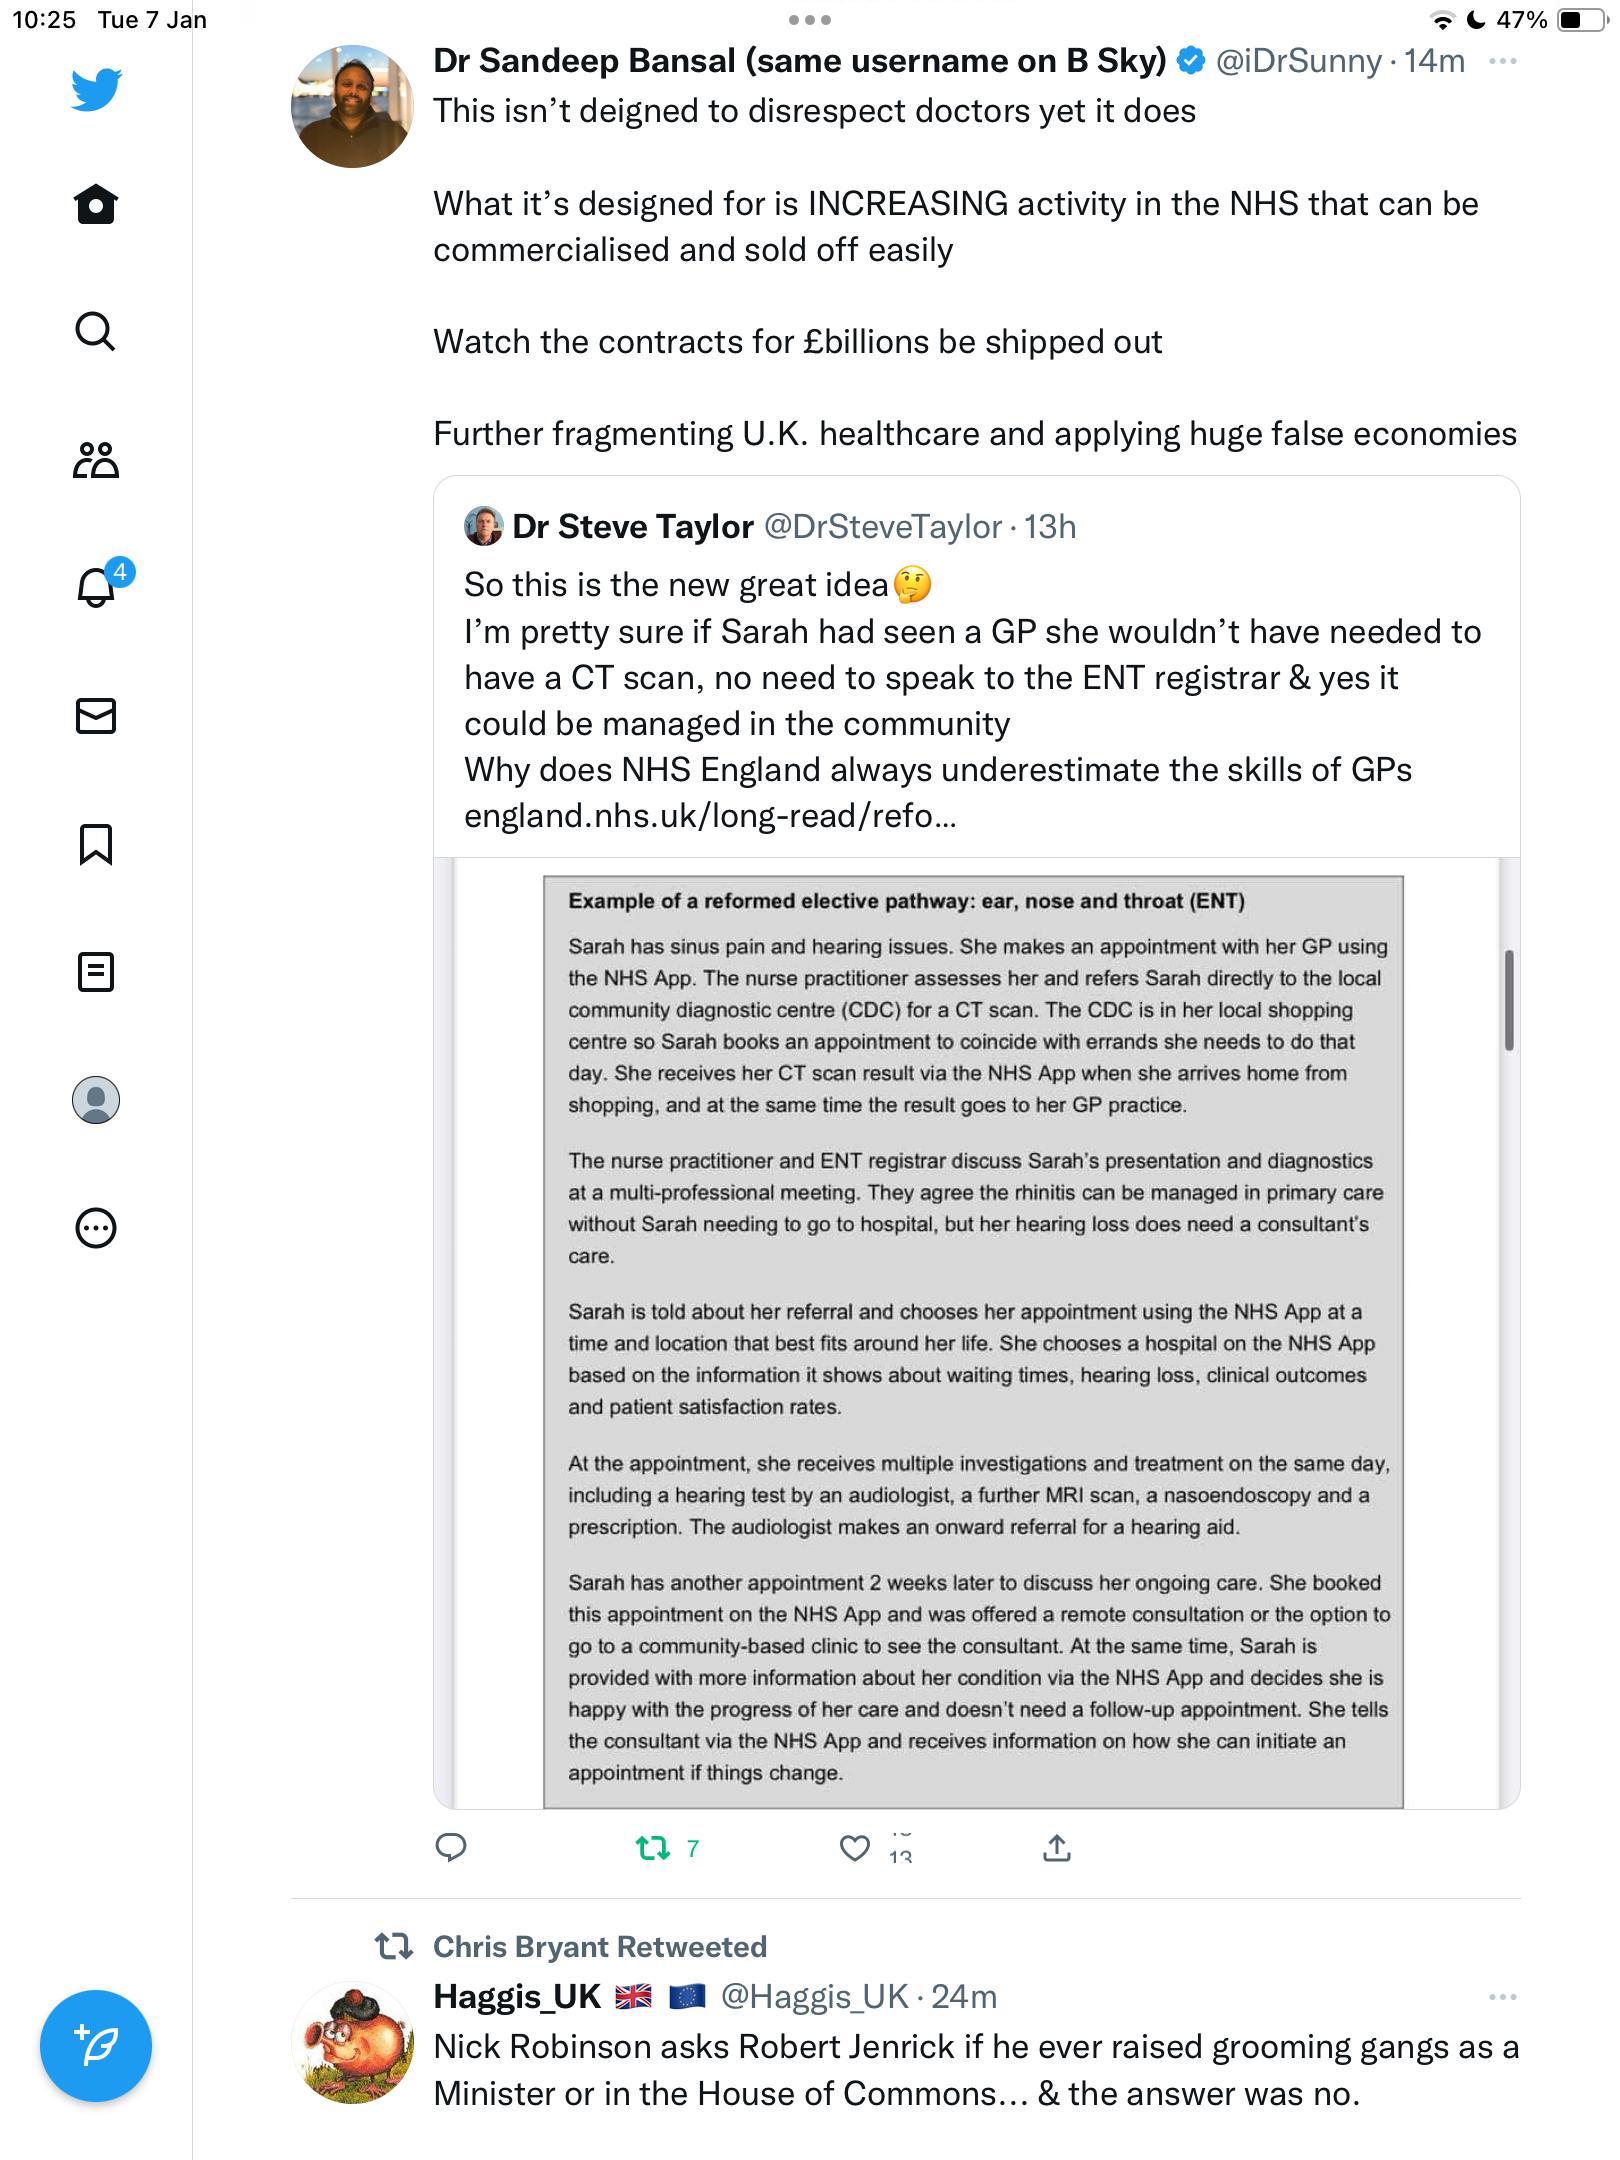1620x2160 pixels.
Task: Open the Search magnifier icon
Action: click(96, 332)
